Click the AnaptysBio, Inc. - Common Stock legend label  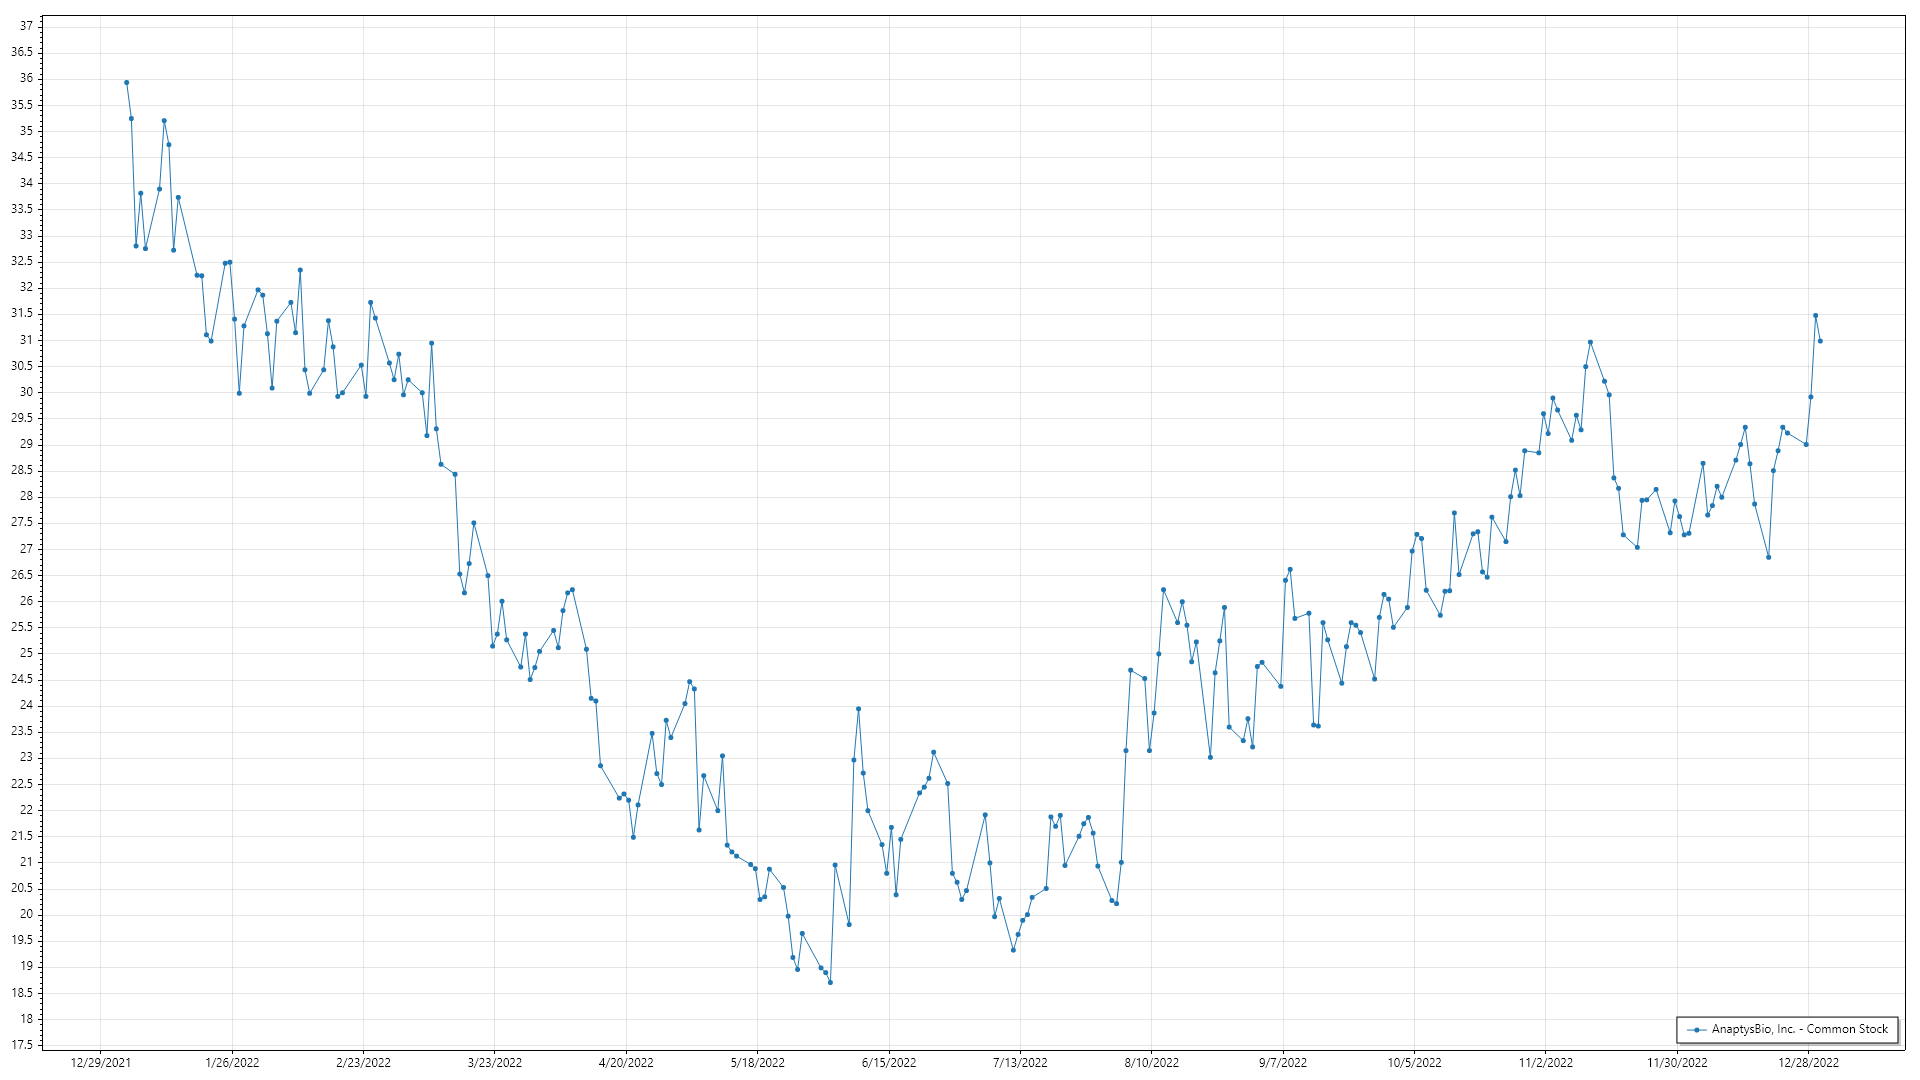(1799, 1029)
